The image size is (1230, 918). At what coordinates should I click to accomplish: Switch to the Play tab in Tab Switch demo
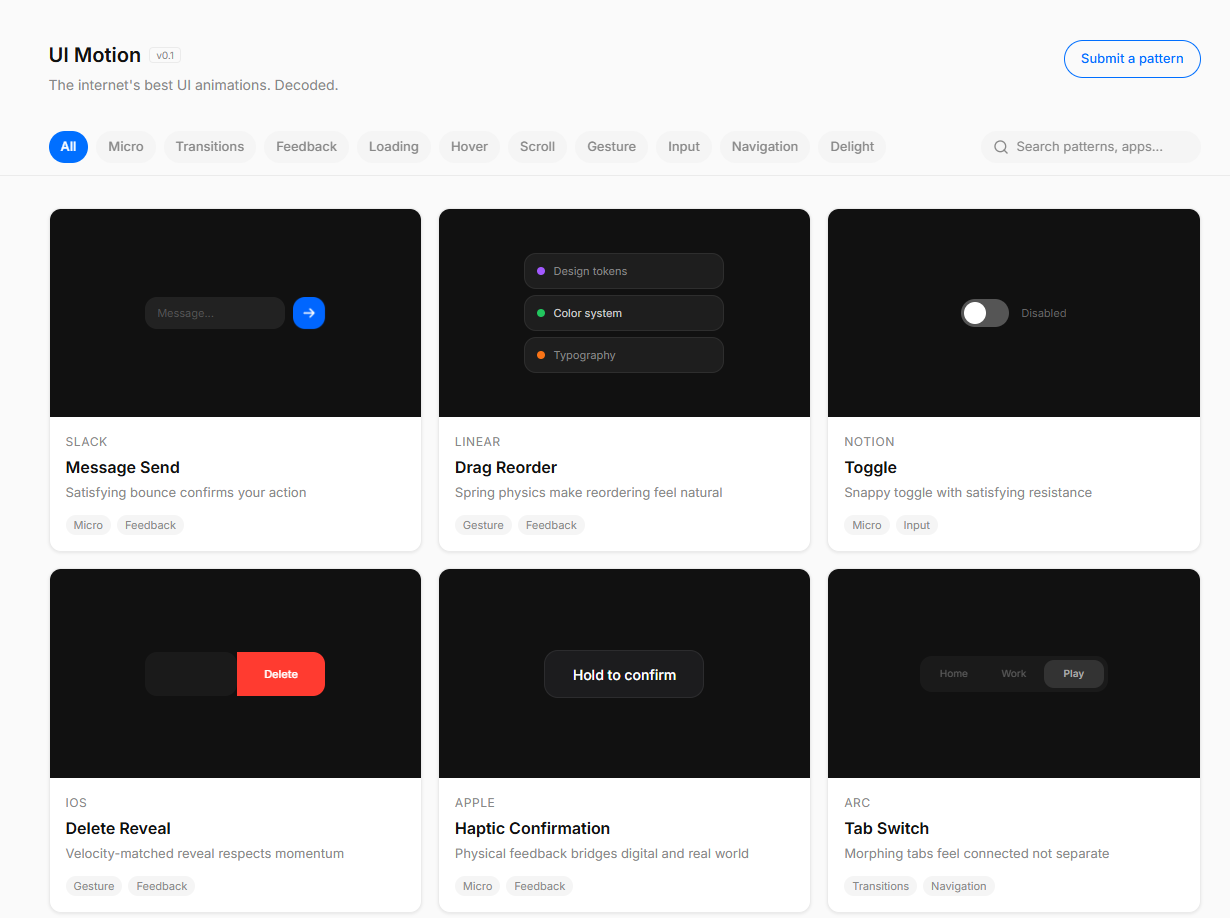tap(1073, 673)
